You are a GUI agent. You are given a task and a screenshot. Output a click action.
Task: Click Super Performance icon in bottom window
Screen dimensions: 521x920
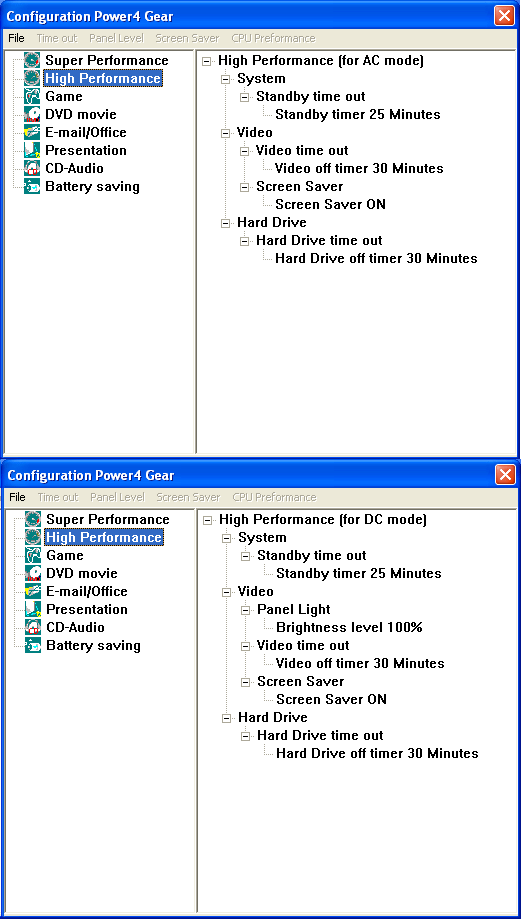tap(33, 519)
